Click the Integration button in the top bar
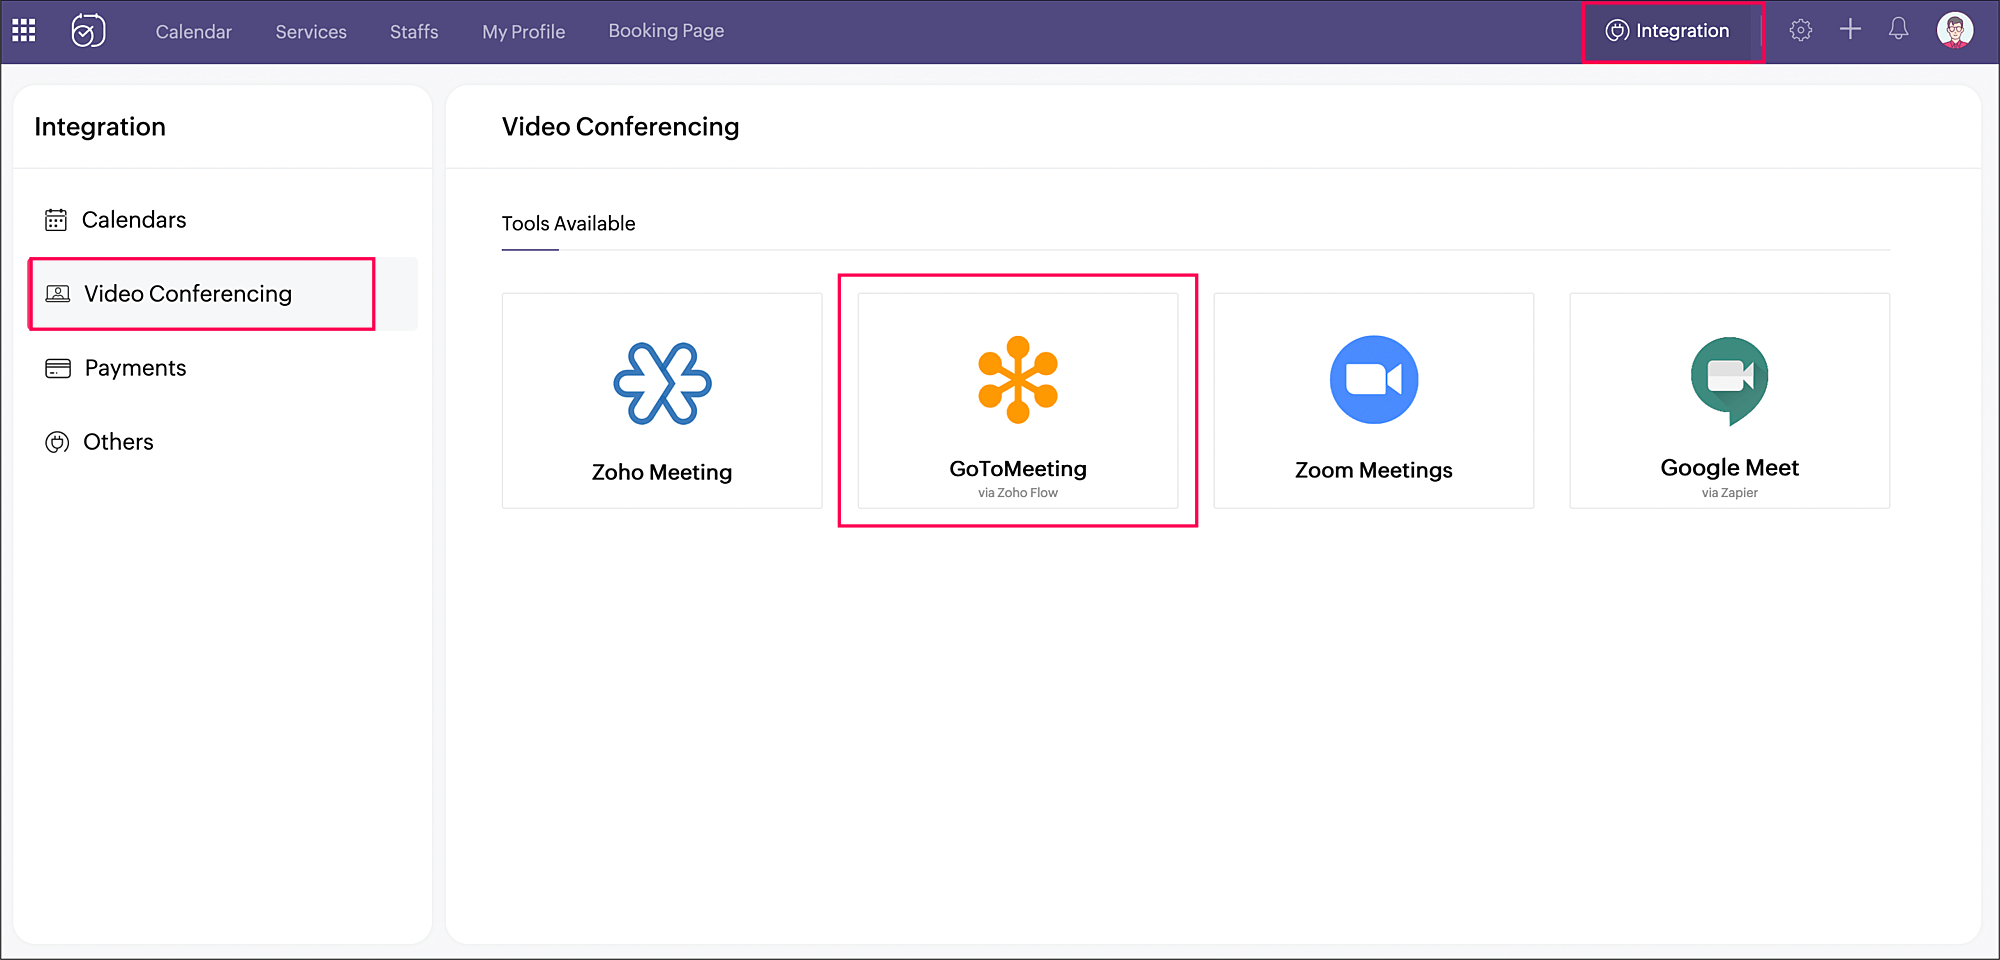 pos(1668,31)
